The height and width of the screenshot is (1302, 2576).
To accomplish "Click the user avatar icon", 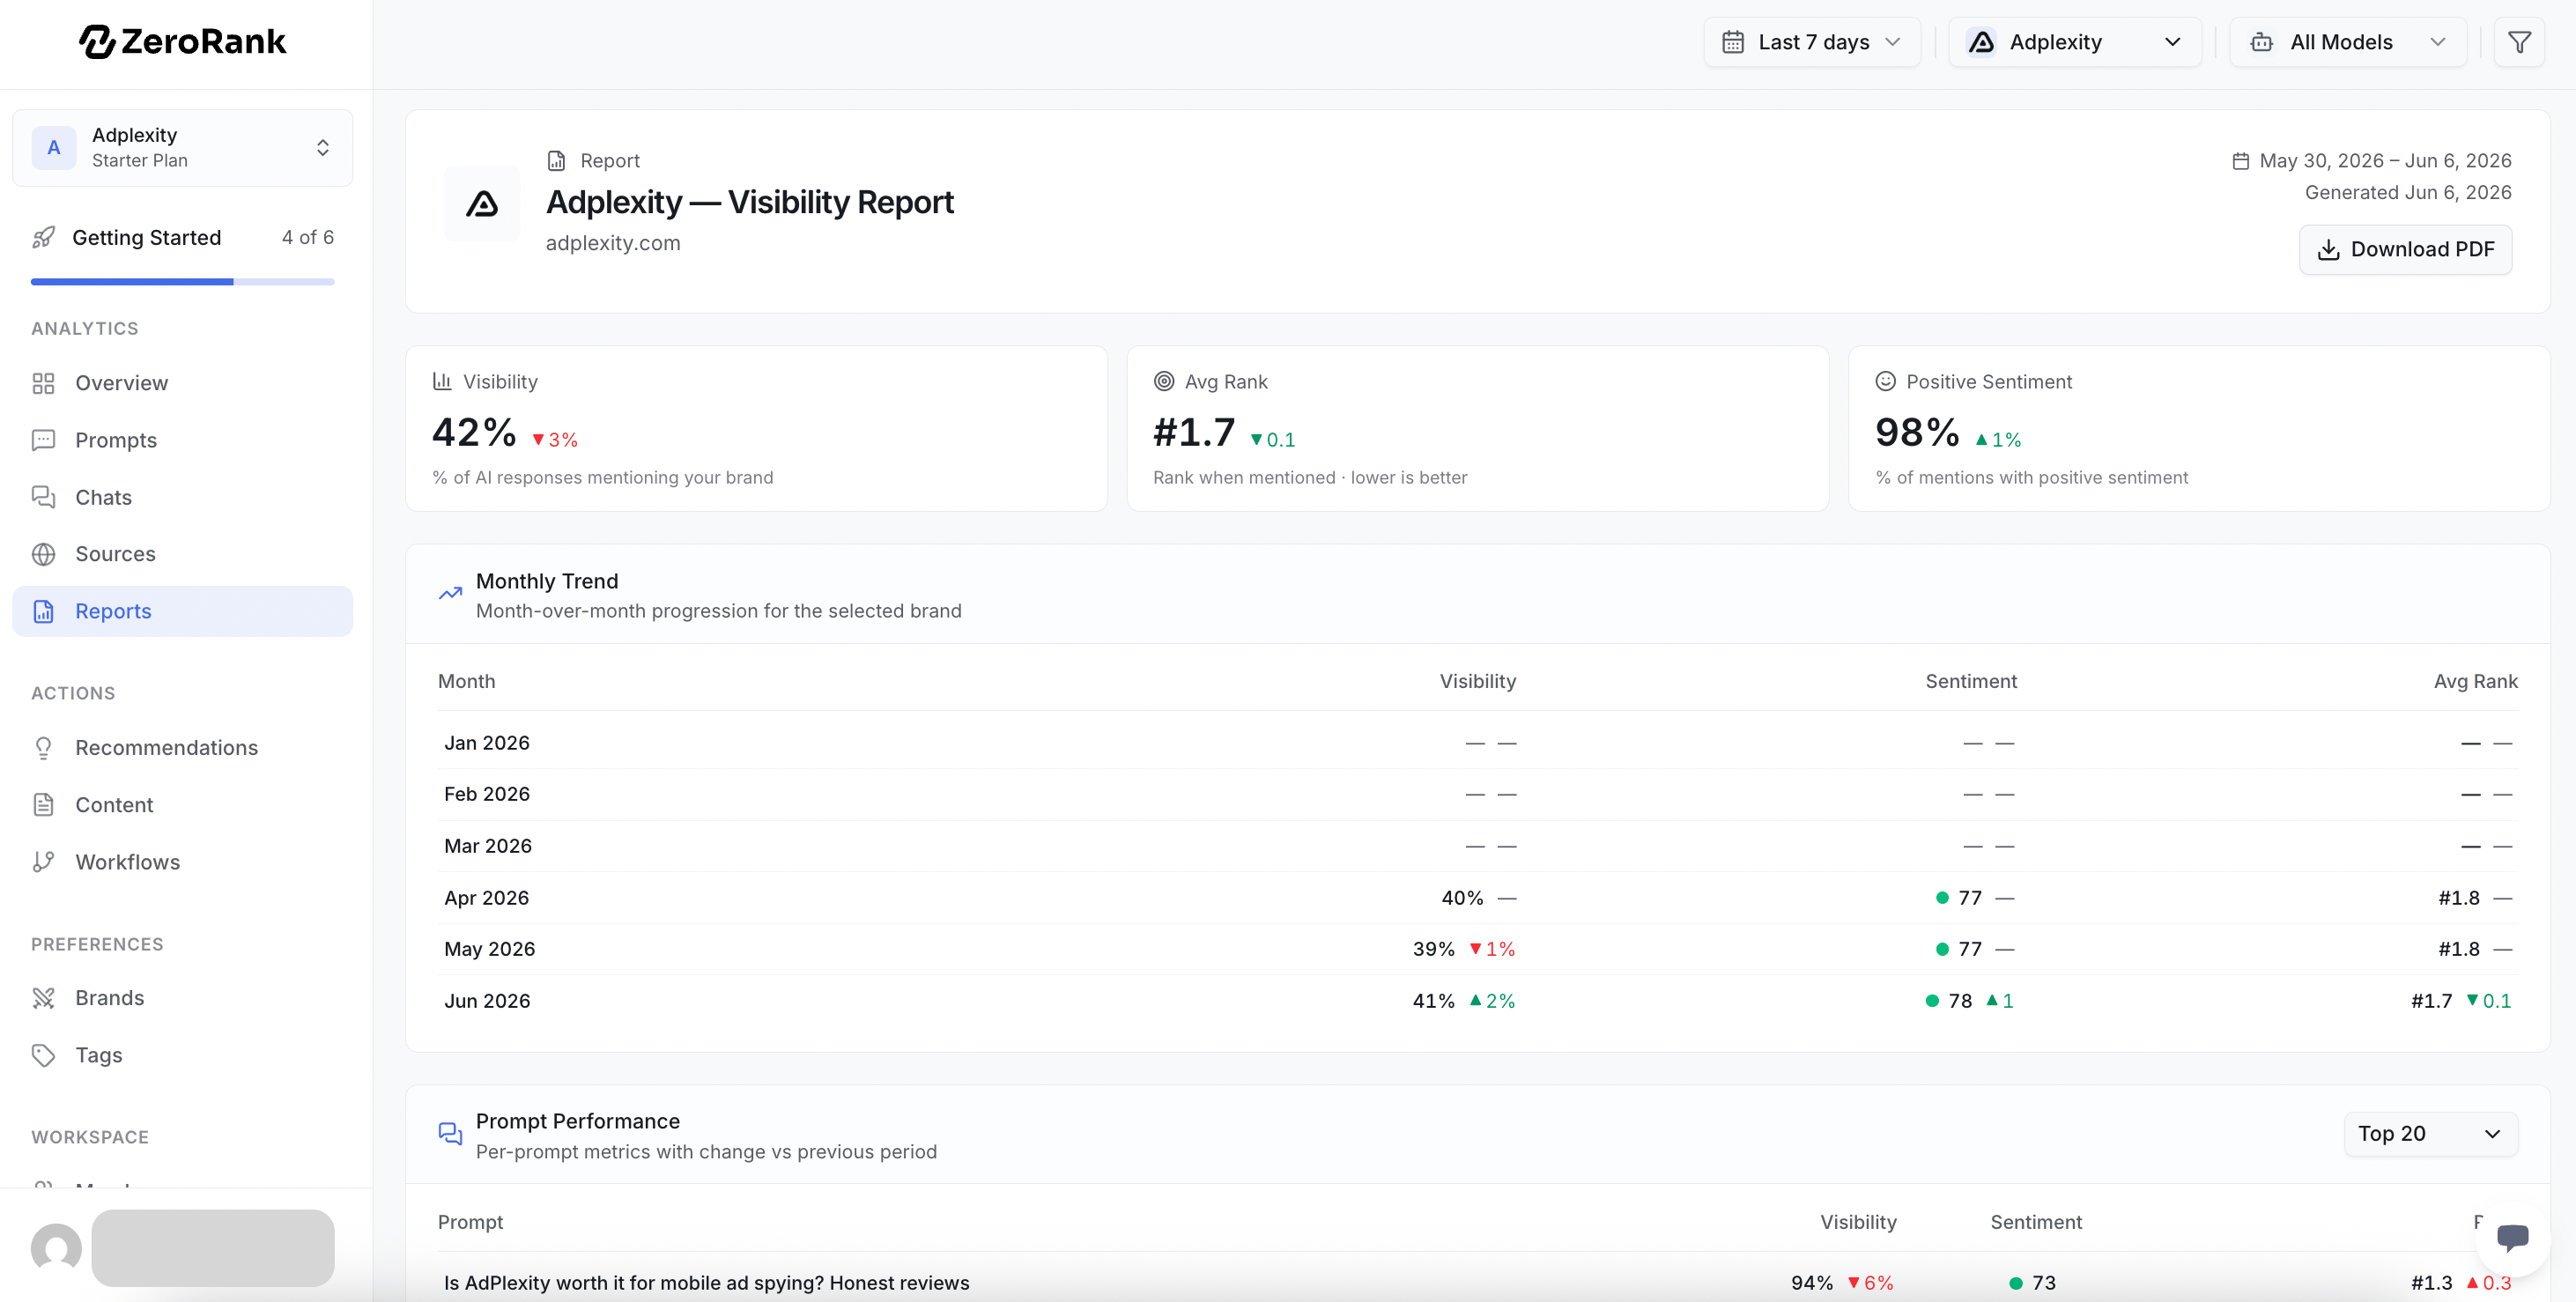I will point(56,1248).
